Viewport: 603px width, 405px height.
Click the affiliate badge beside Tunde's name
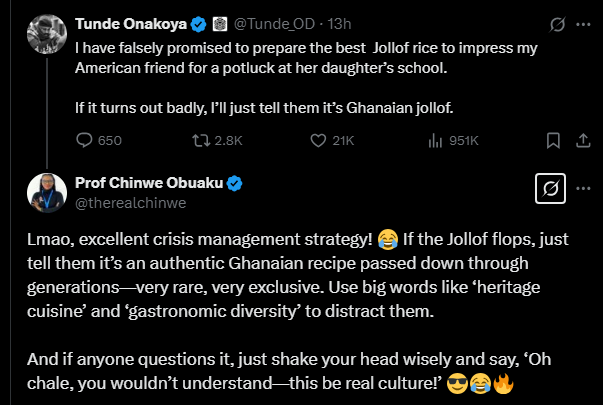pos(218,22)
